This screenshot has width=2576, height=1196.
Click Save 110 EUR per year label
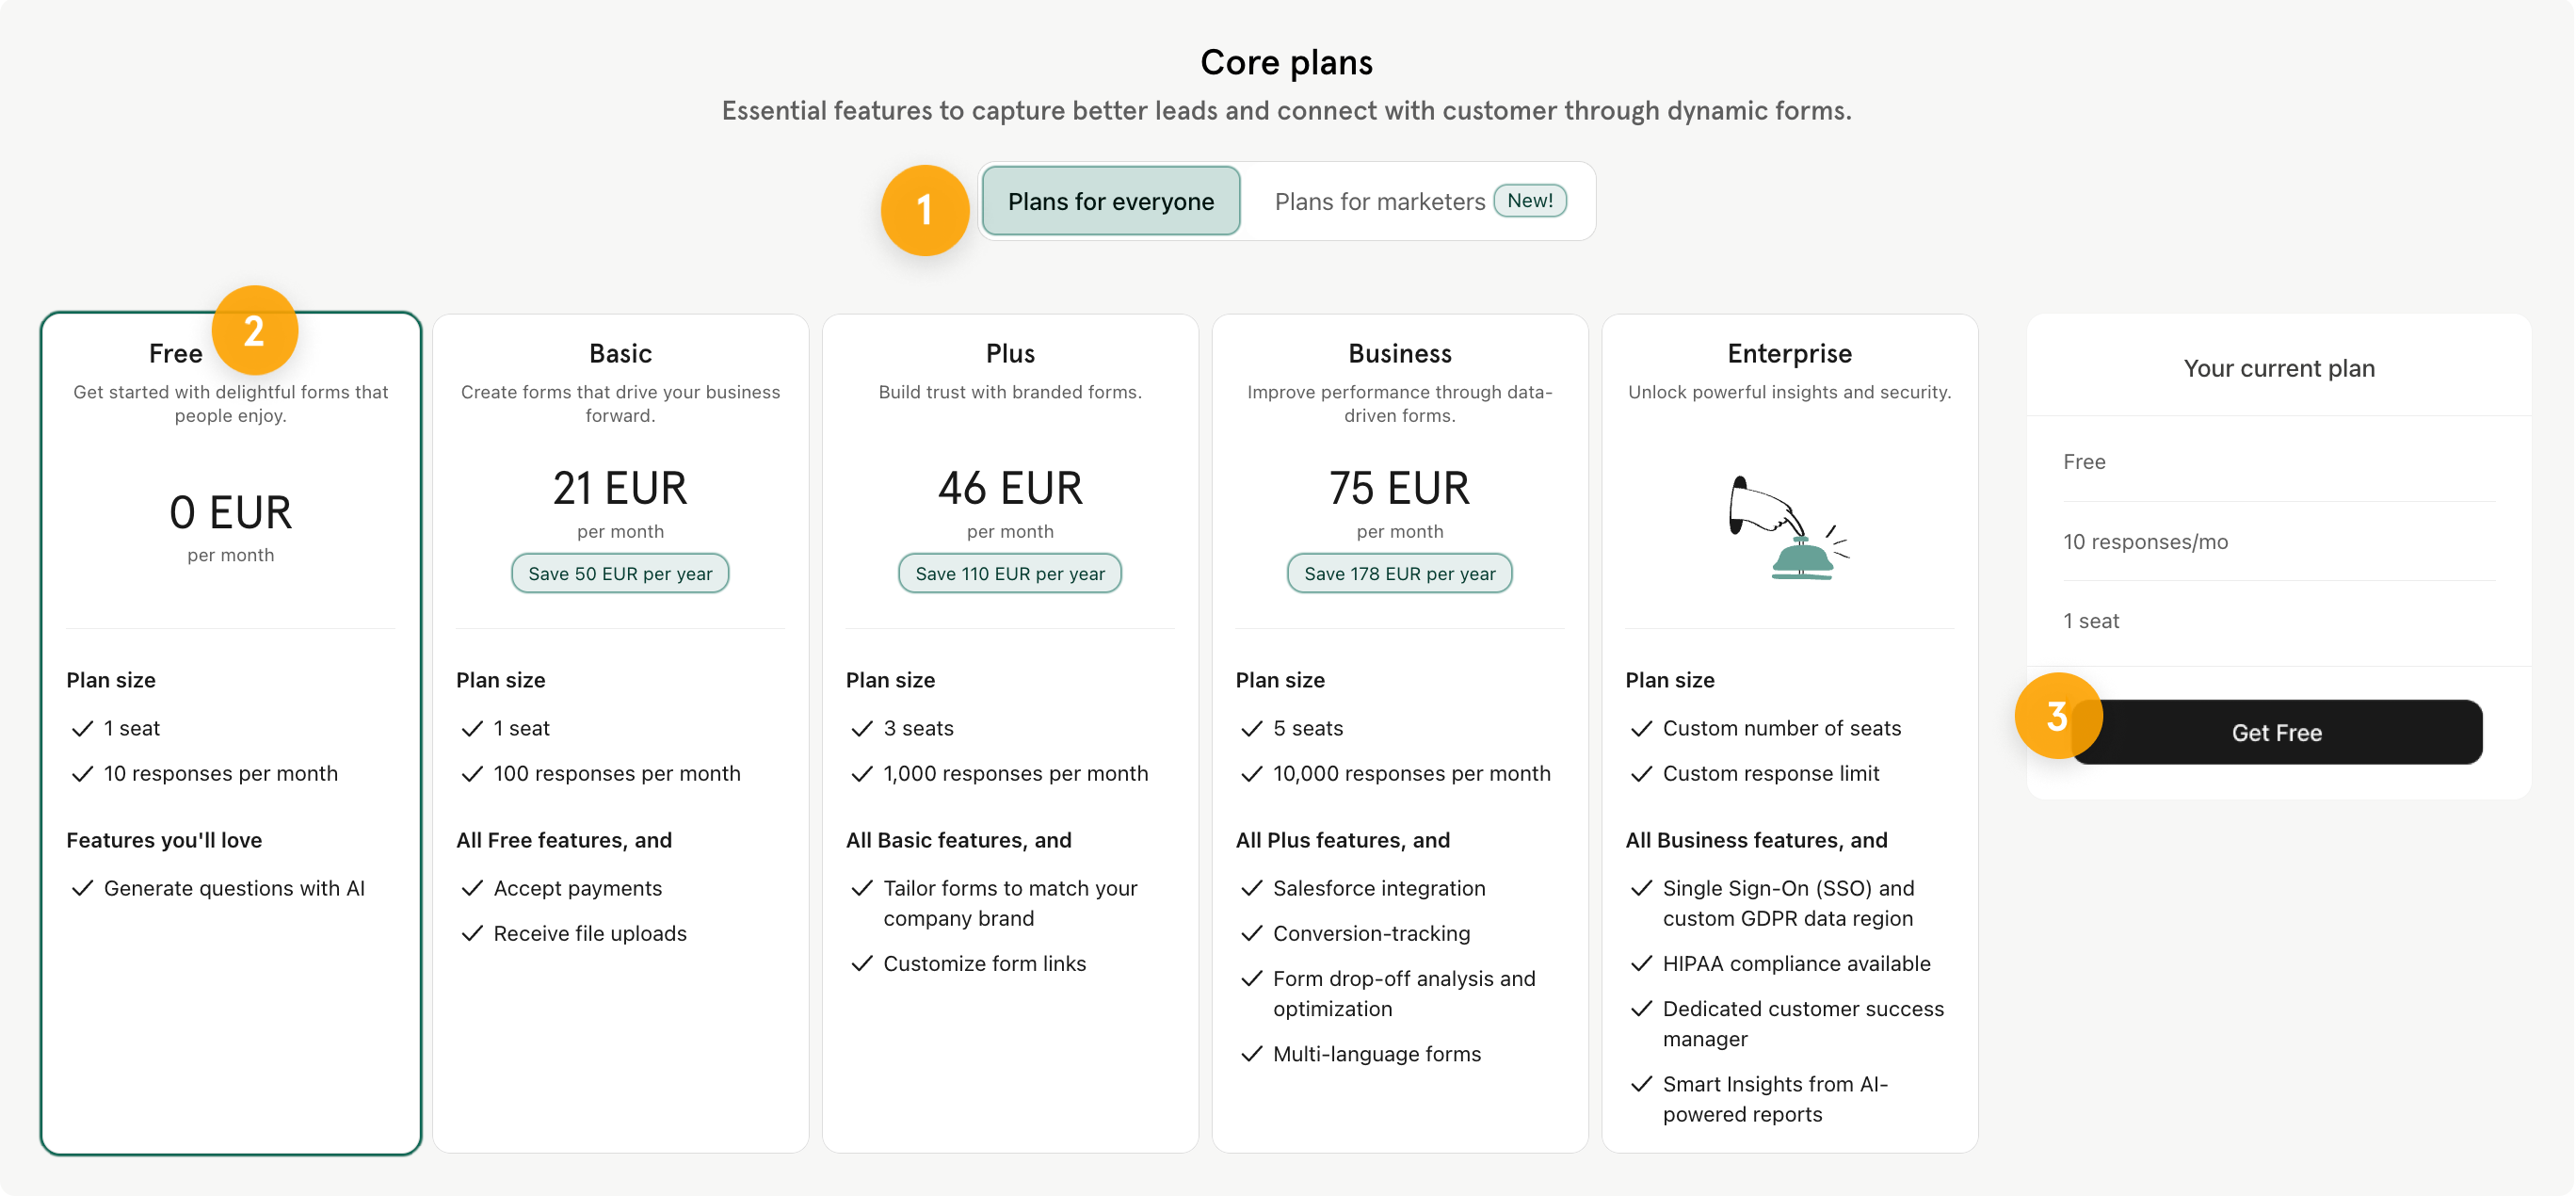click(1010, 573)
